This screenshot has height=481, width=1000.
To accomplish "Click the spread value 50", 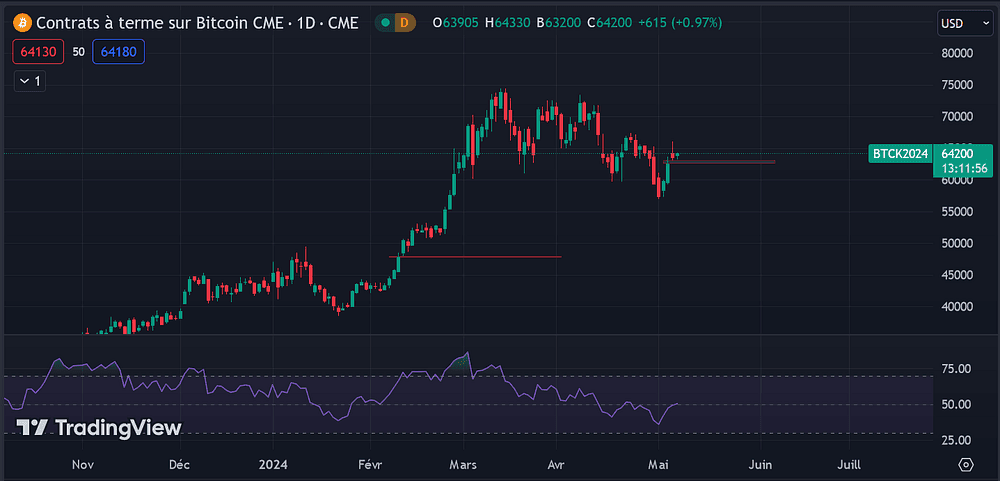I will click(x=78, y=52).
